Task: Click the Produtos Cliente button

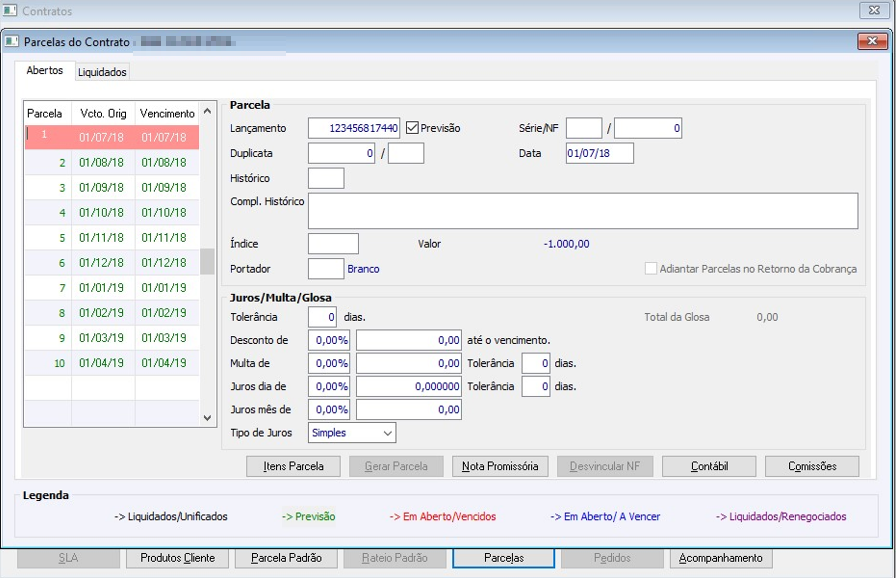Action: coord(177,558)
